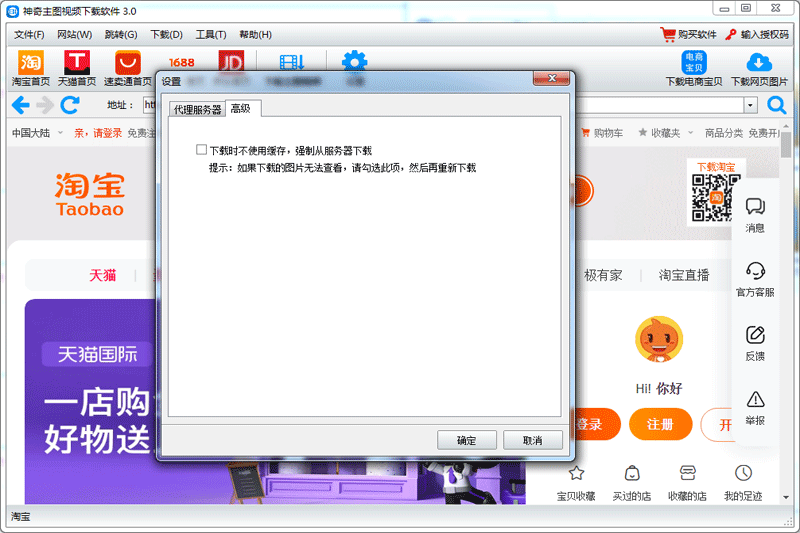Reload the page with refresh icon

[x=70, y=105]
